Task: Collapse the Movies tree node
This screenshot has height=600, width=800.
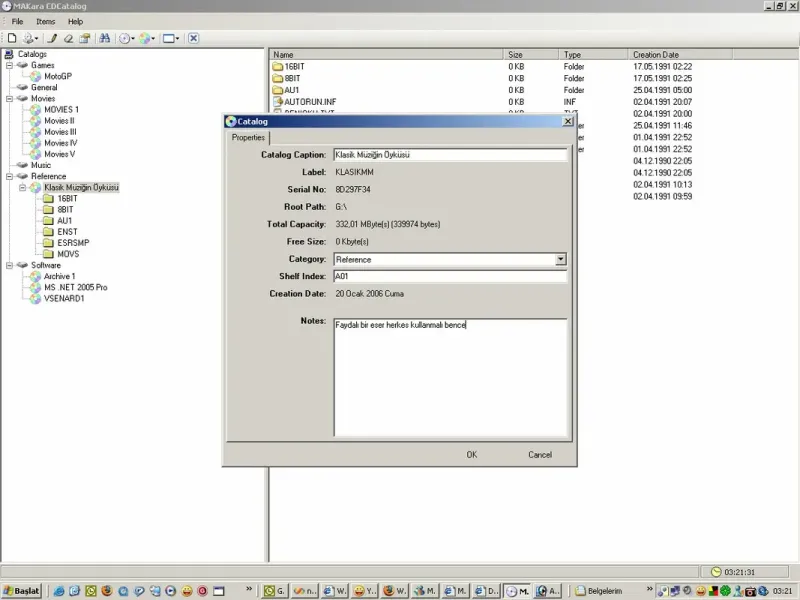Action: [9, 98]
